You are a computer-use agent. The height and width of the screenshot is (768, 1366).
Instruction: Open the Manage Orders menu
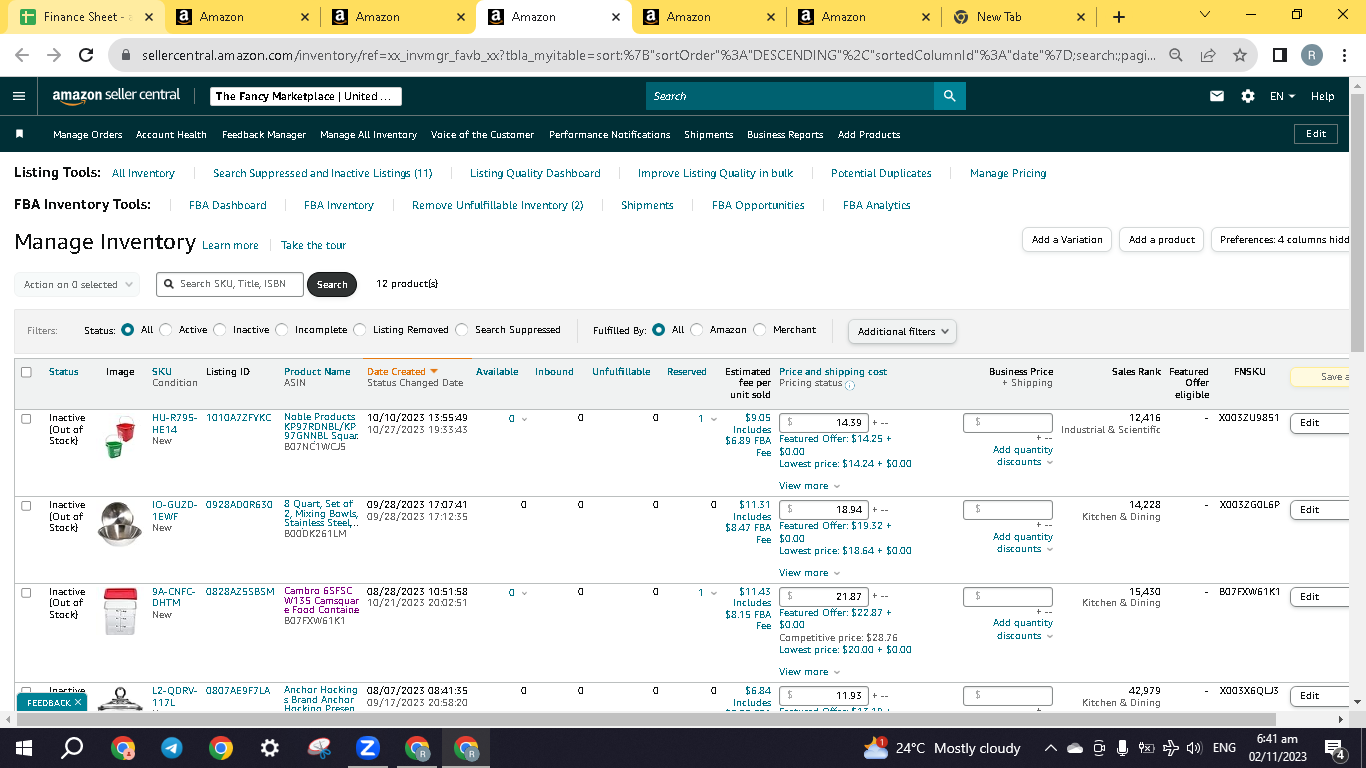[x=88, y=135]
